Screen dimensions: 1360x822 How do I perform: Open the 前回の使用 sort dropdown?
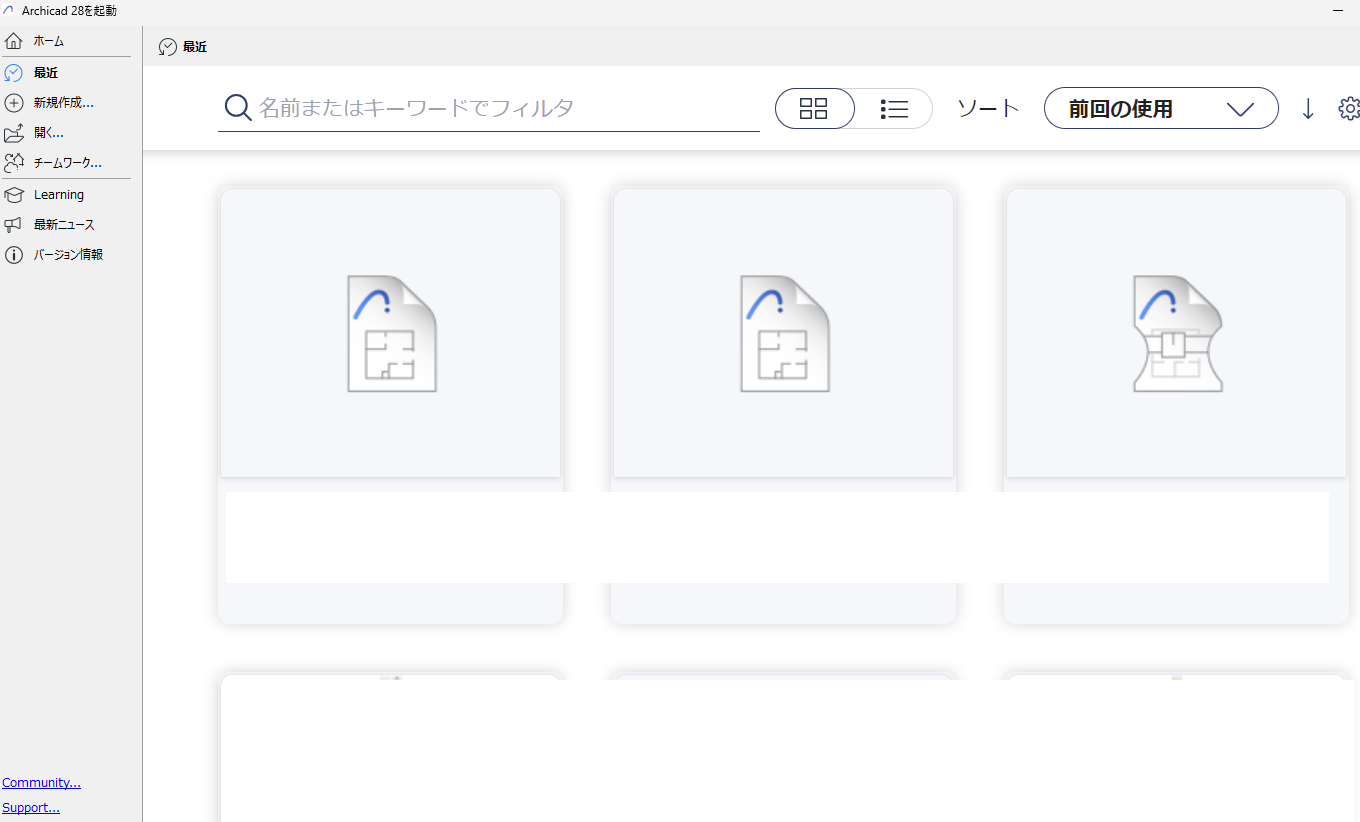coord(1161,109)
